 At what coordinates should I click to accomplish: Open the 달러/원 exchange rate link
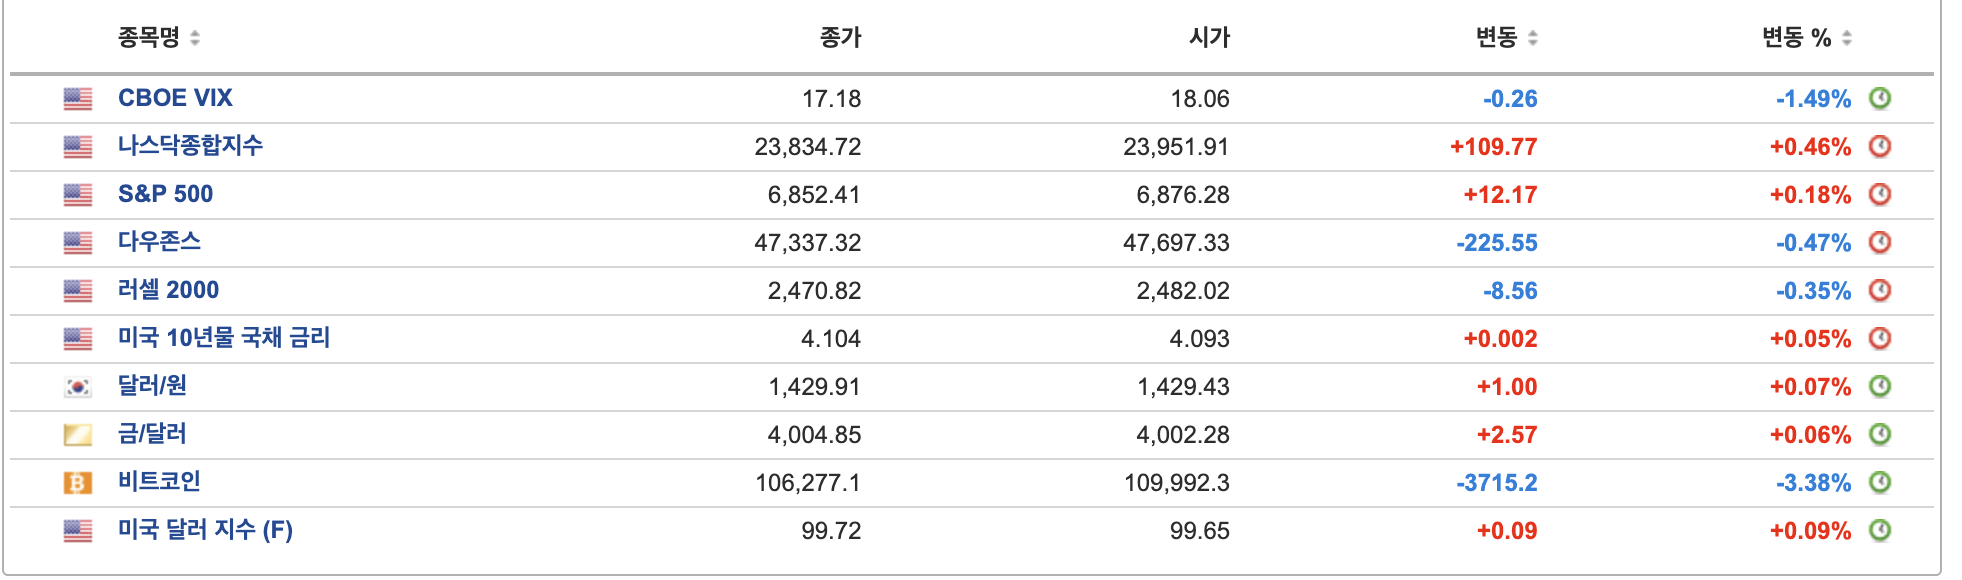[152, 386]
